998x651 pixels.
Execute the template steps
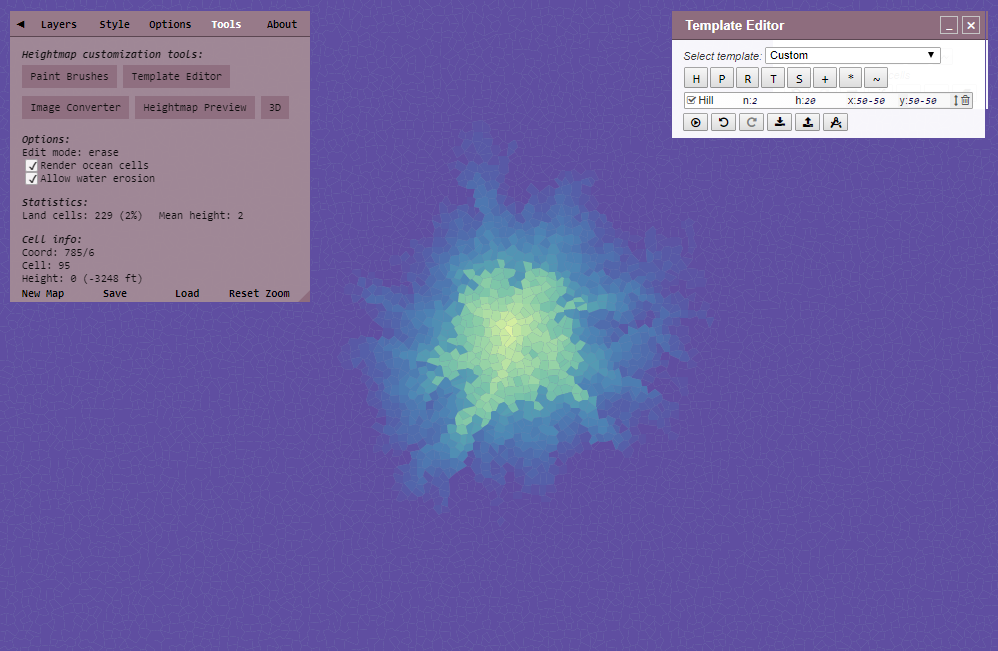[696, 122]
